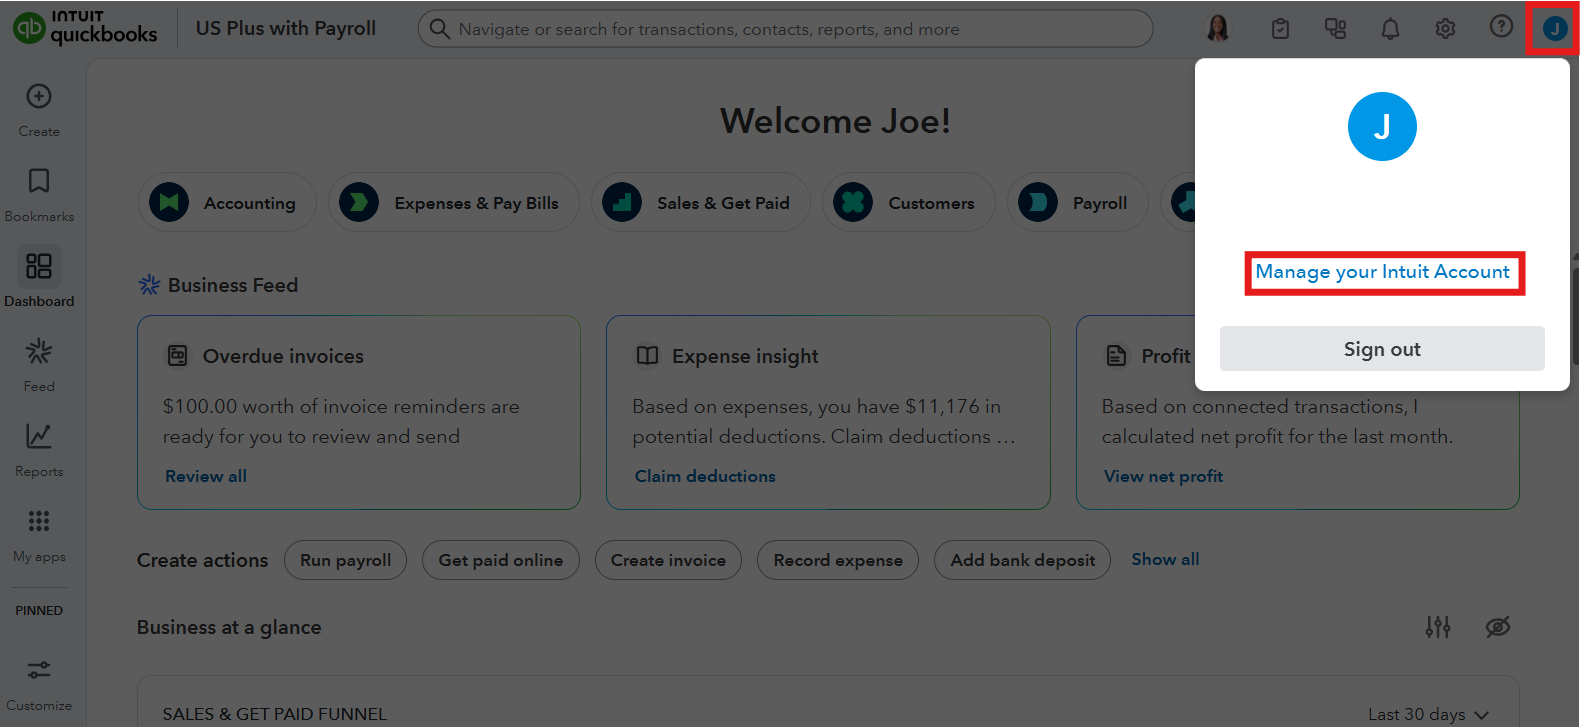Click the J profile avatar in top bar
Screen dimensions: 1581x727
click(x=1554, y=29)
